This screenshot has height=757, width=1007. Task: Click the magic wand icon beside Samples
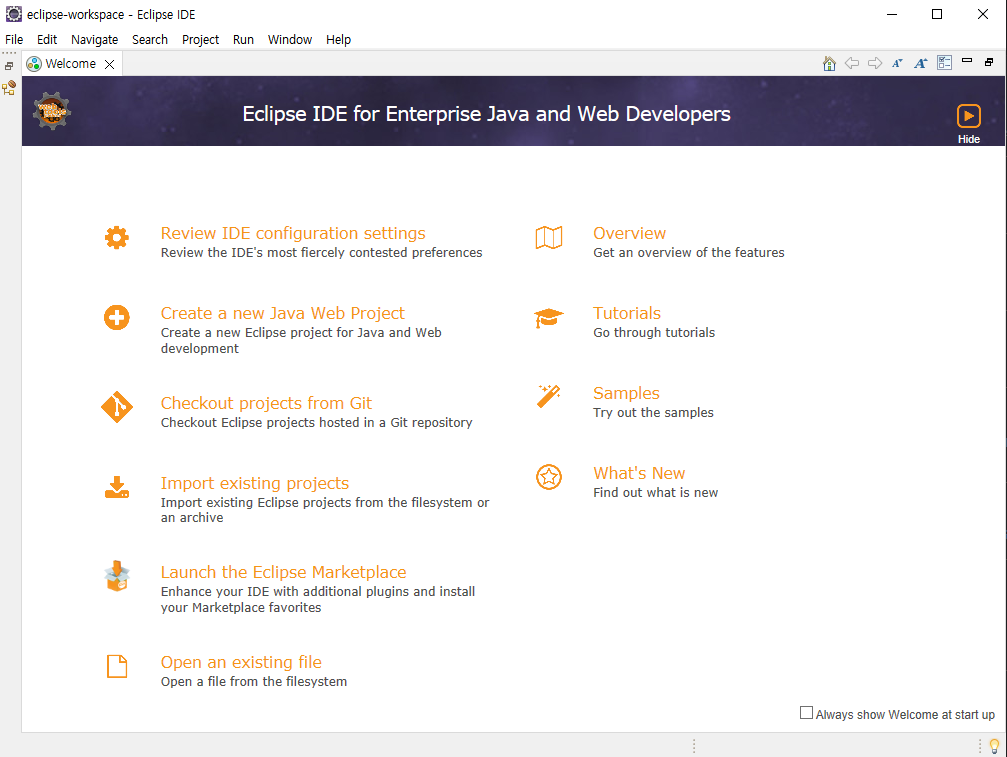point(548,396)
